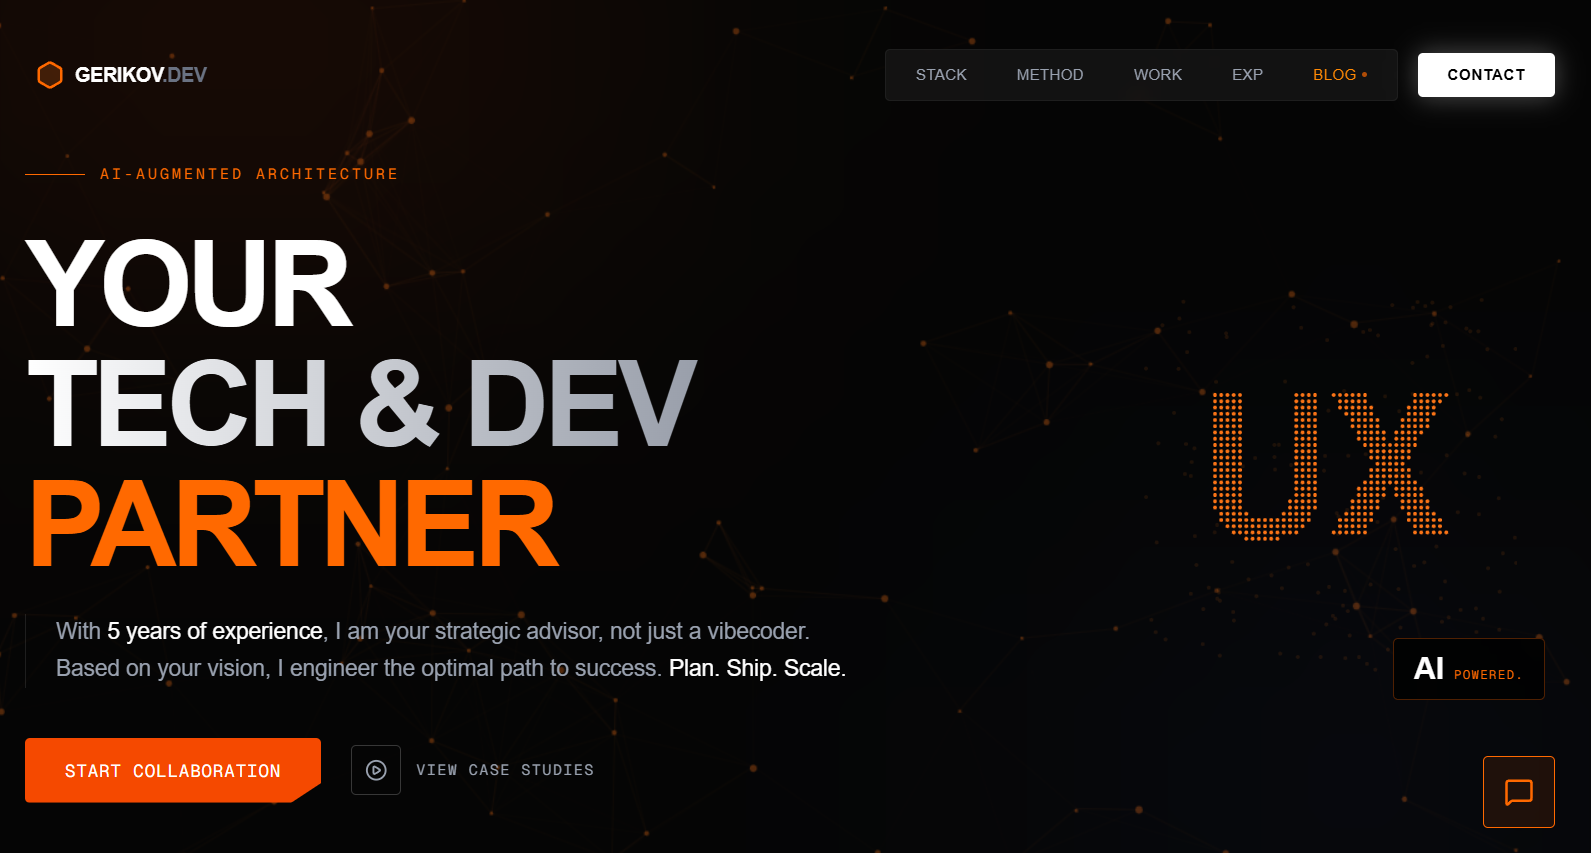Image resolution: width=1591 pixels, height=853 pixels.
Task: Click the play circle icon
Action: [x=376, y=770]
